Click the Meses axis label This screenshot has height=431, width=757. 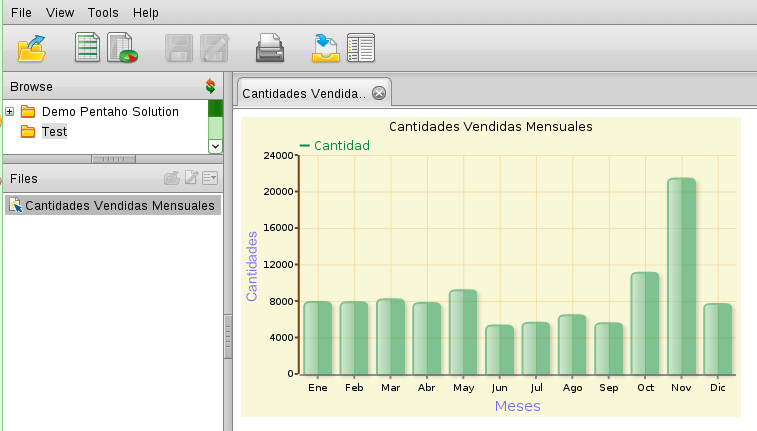coord(518,406)
